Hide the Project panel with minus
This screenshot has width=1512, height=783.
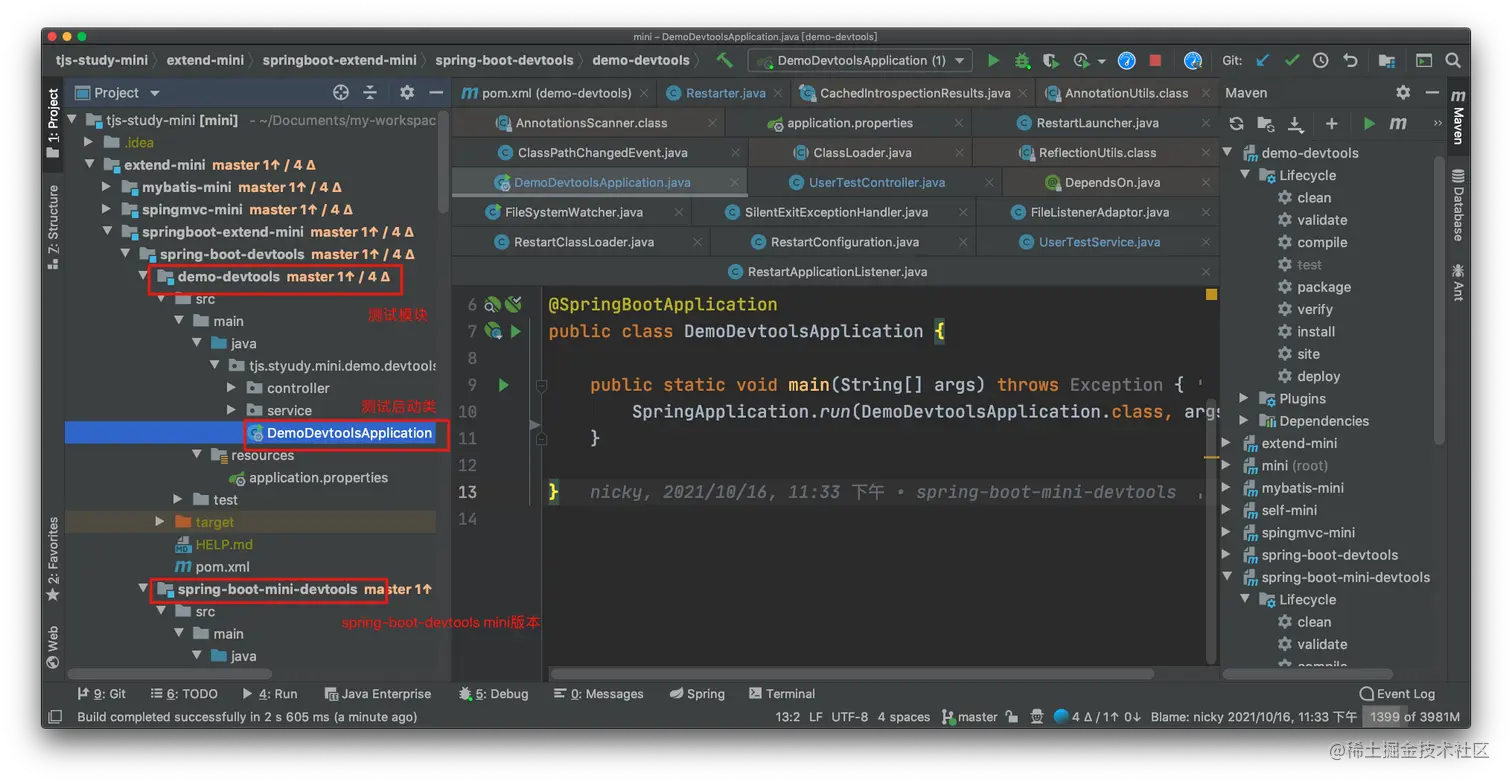pyautogui.click(x=436, y=93)
